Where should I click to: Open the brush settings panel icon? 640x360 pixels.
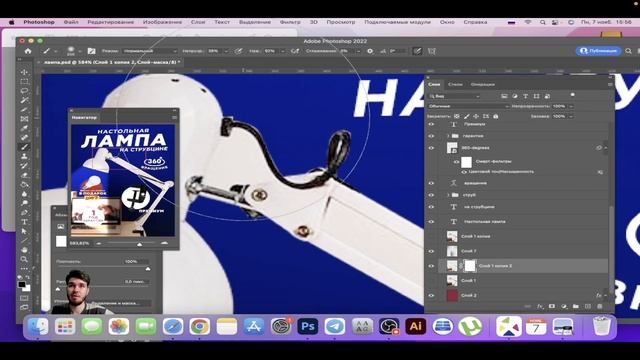point(91,51)
